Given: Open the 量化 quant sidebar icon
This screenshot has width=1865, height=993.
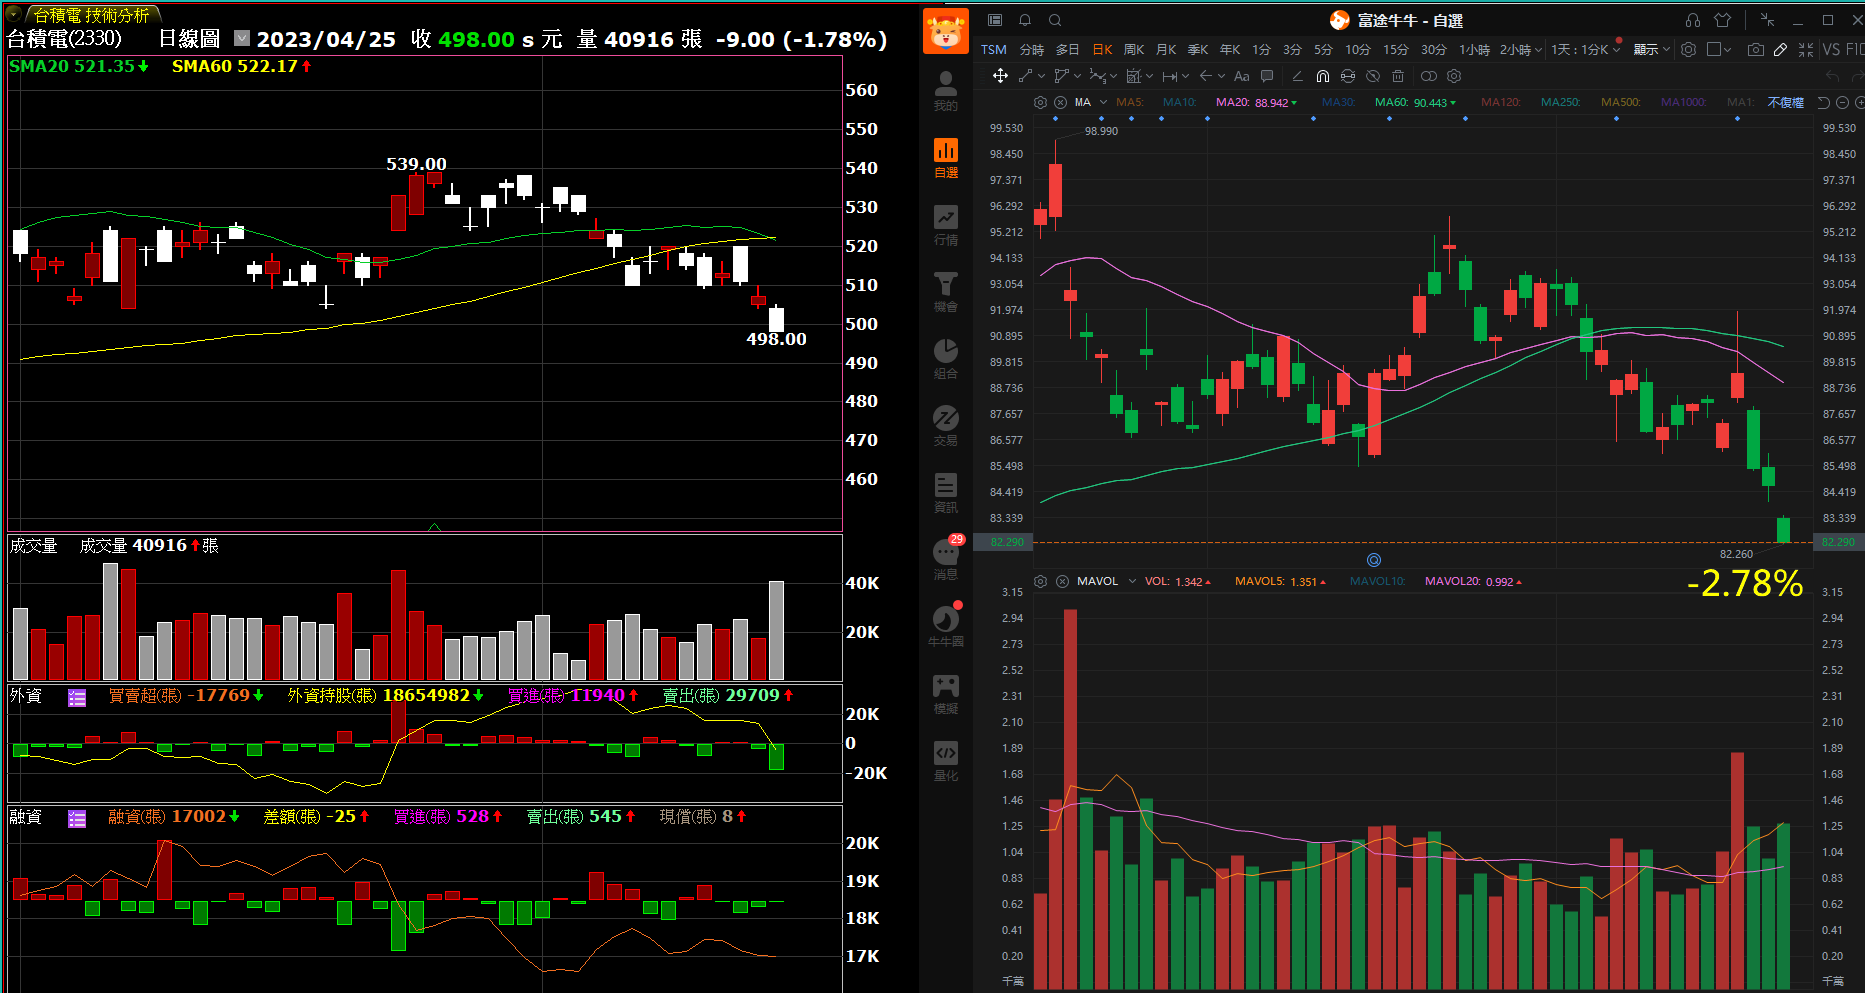Looking at the screenshot, I should pyautogui.click(x=945, y=761).
